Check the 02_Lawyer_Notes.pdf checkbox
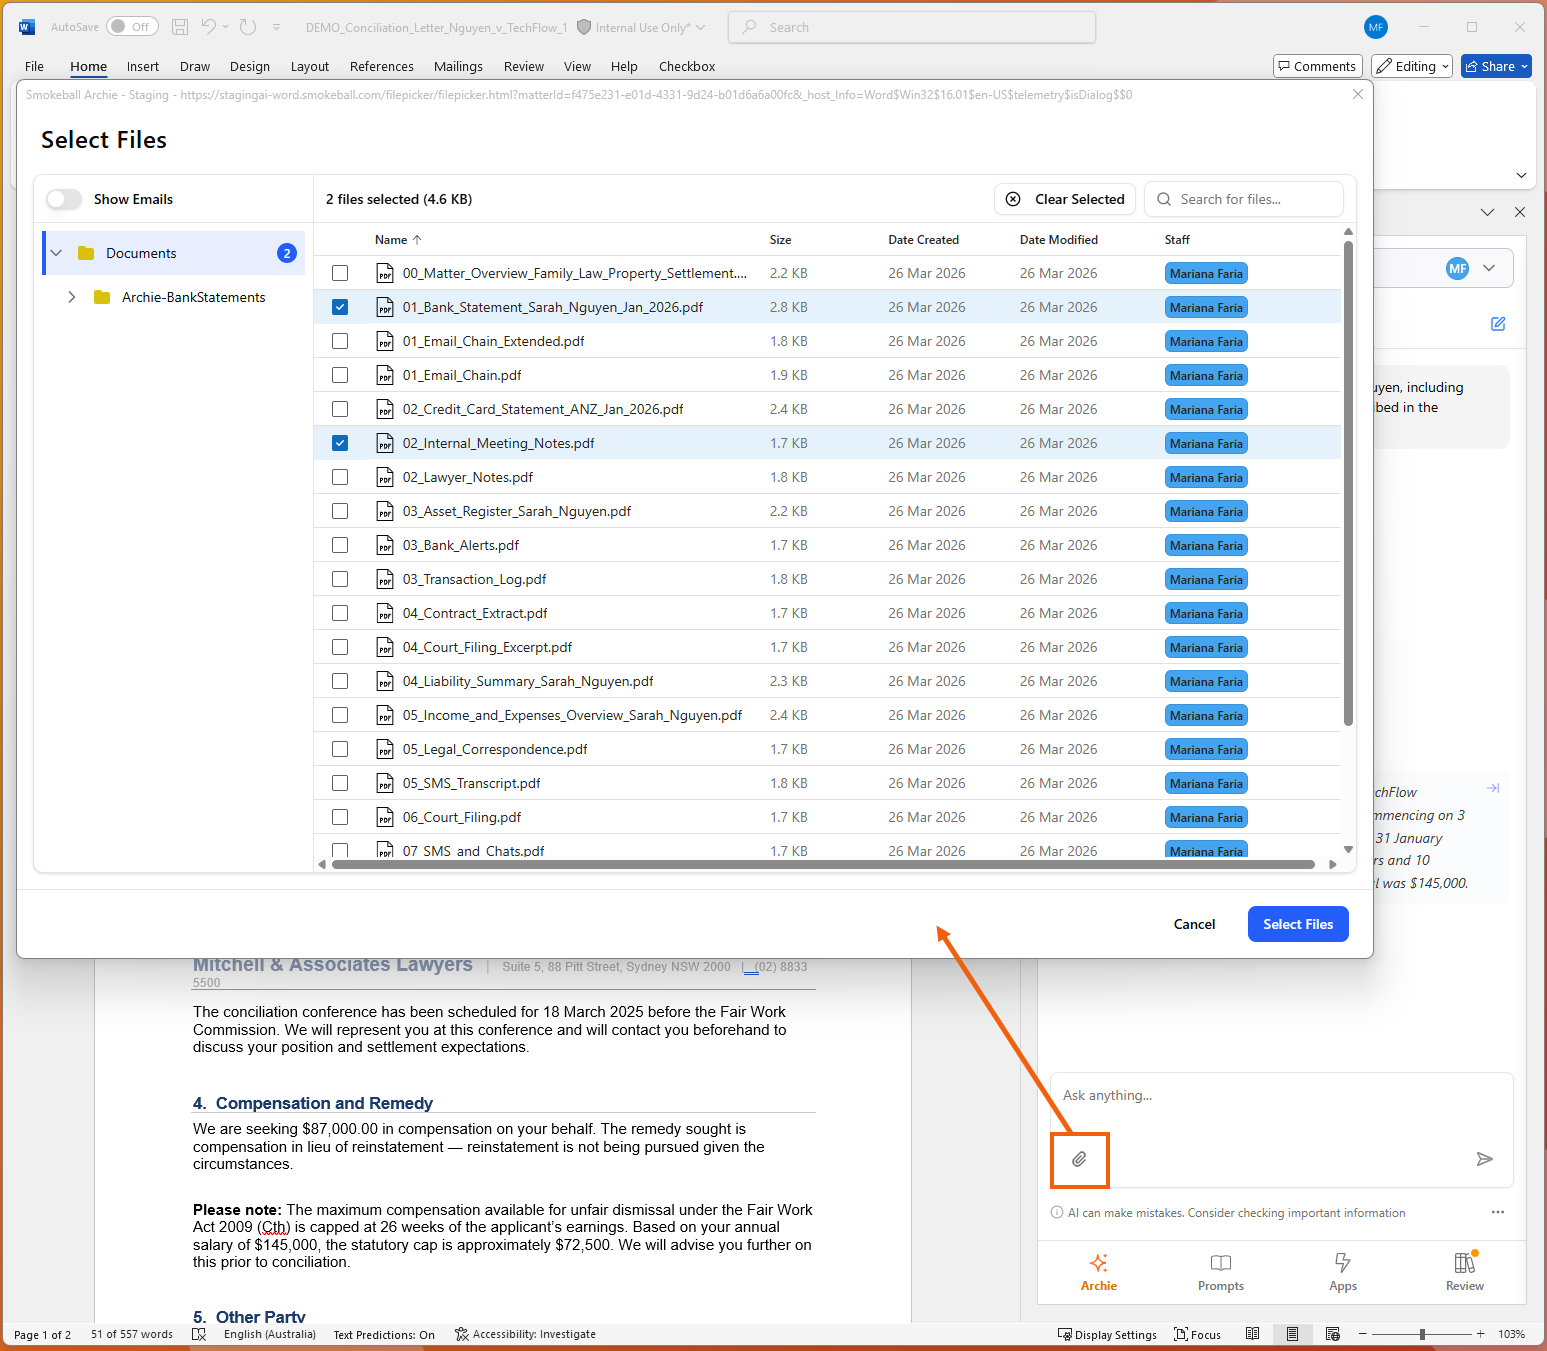Viewport: 1547px width, 1351px height. tap(340, 477)
